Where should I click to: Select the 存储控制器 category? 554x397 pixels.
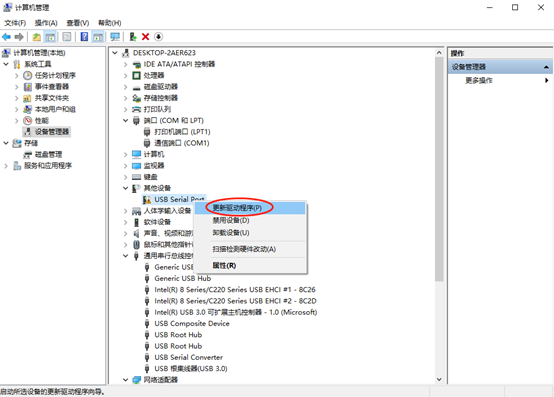[161, 98]
